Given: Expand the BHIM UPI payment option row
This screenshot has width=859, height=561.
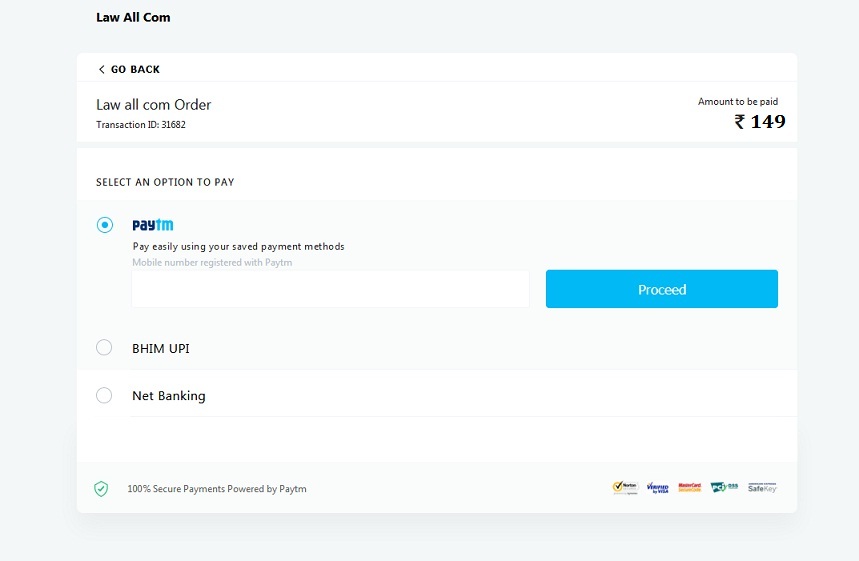Looking at the screenshot, I should point(437,348).
